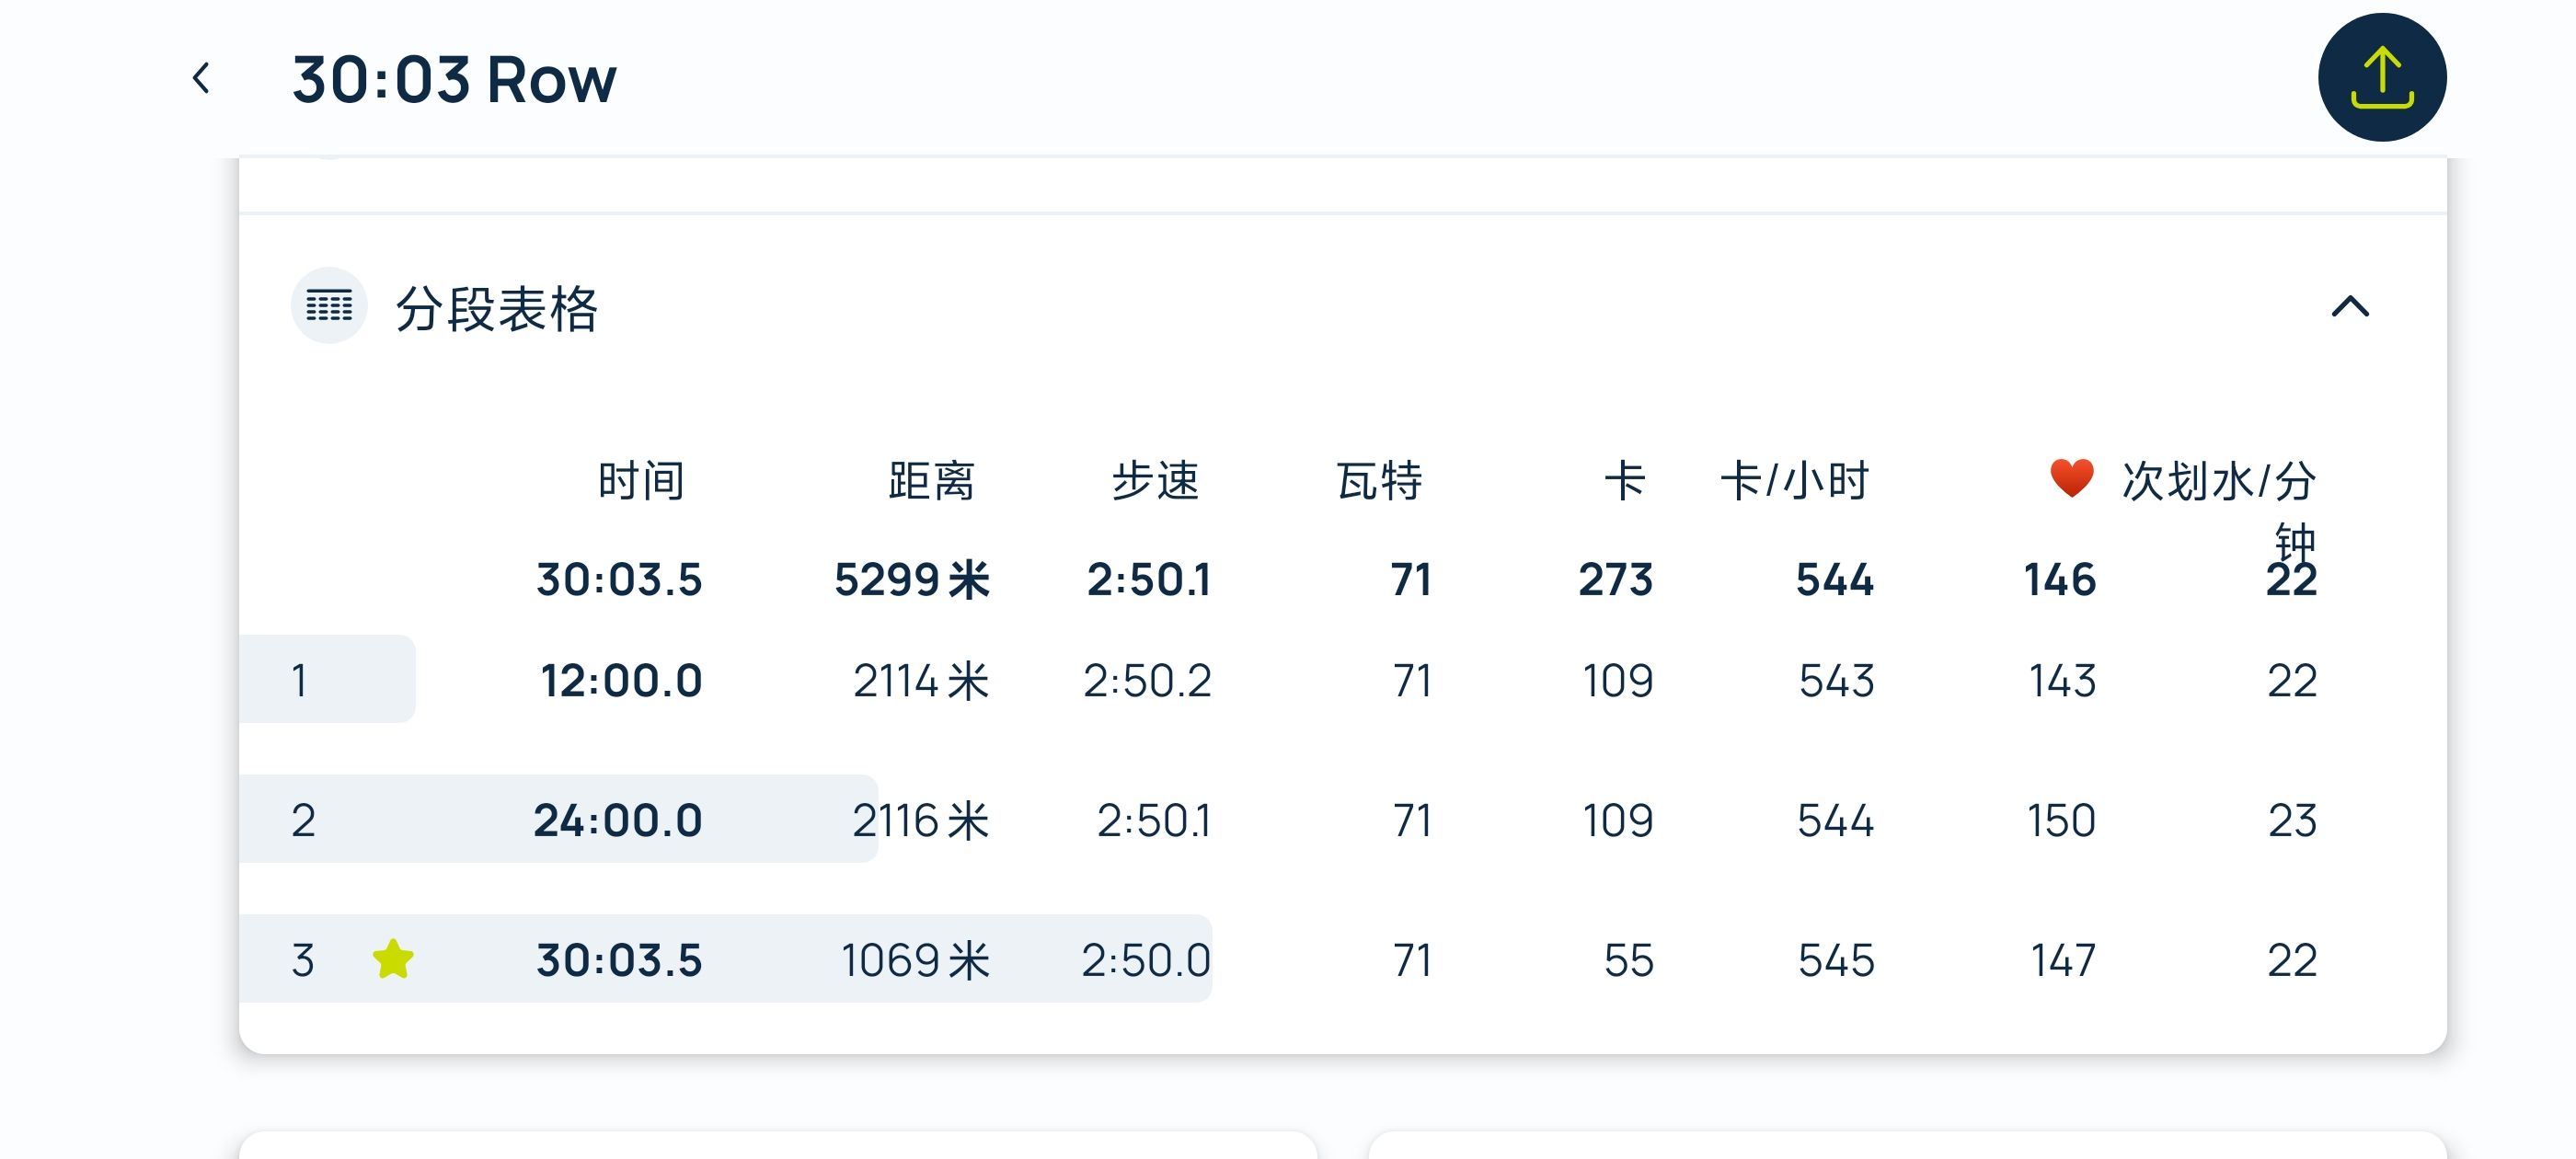
Task: Select split row number 1
Action: pos(299,681)
